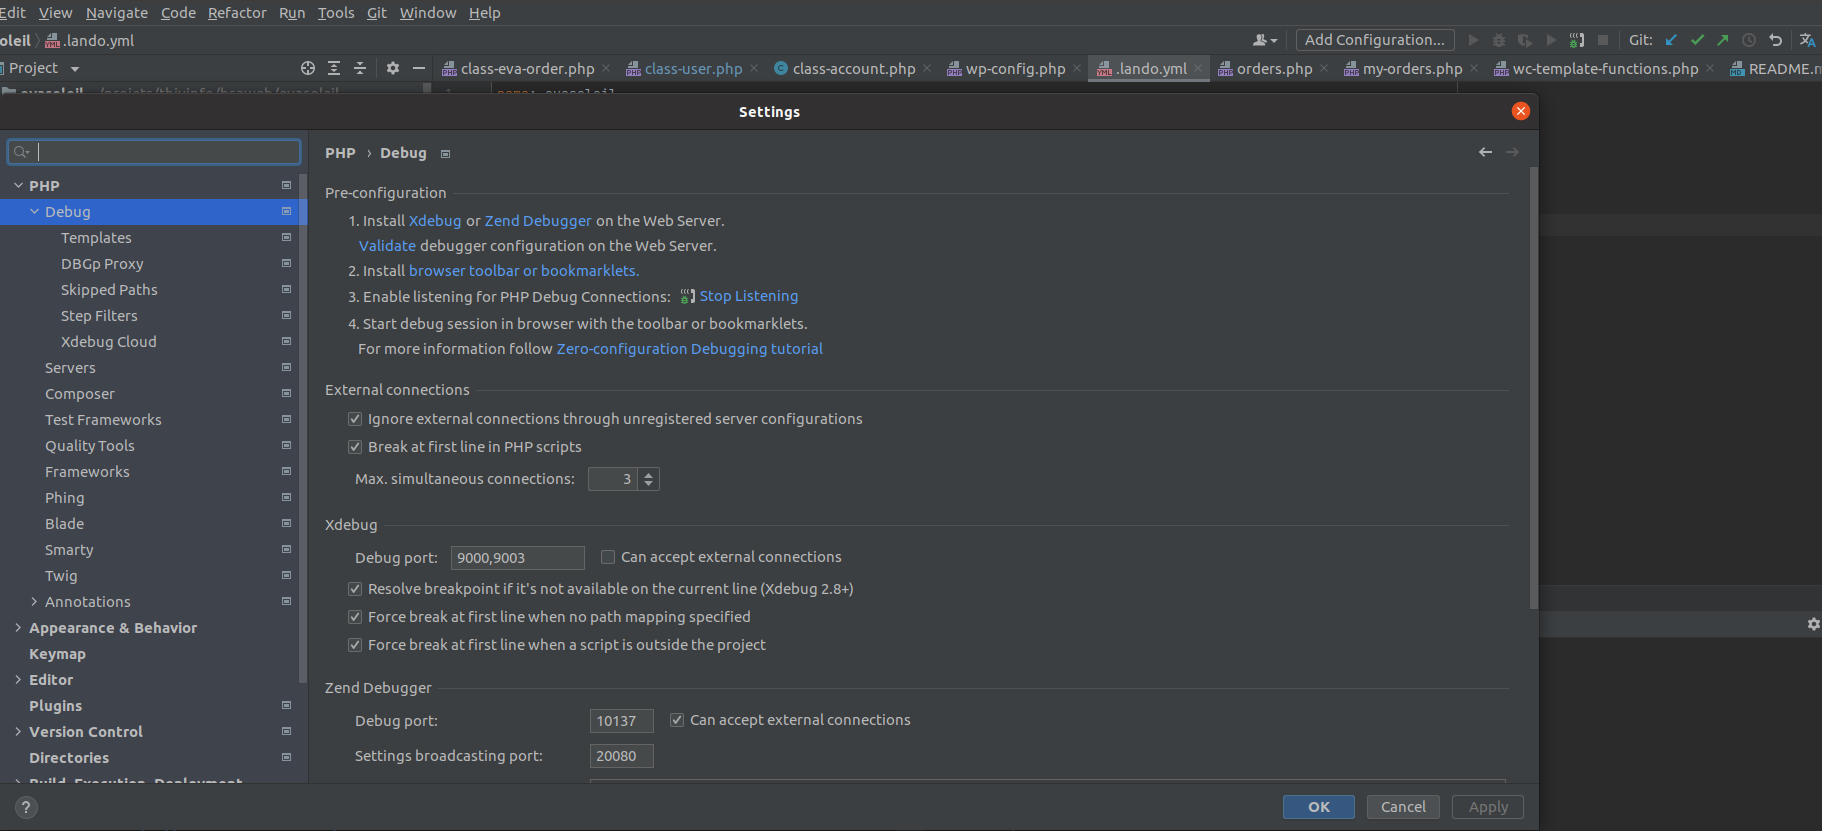Screen dimensions: 1822x831
Task: Click the translate icon in main toolbar
Action: (1807, 40)
